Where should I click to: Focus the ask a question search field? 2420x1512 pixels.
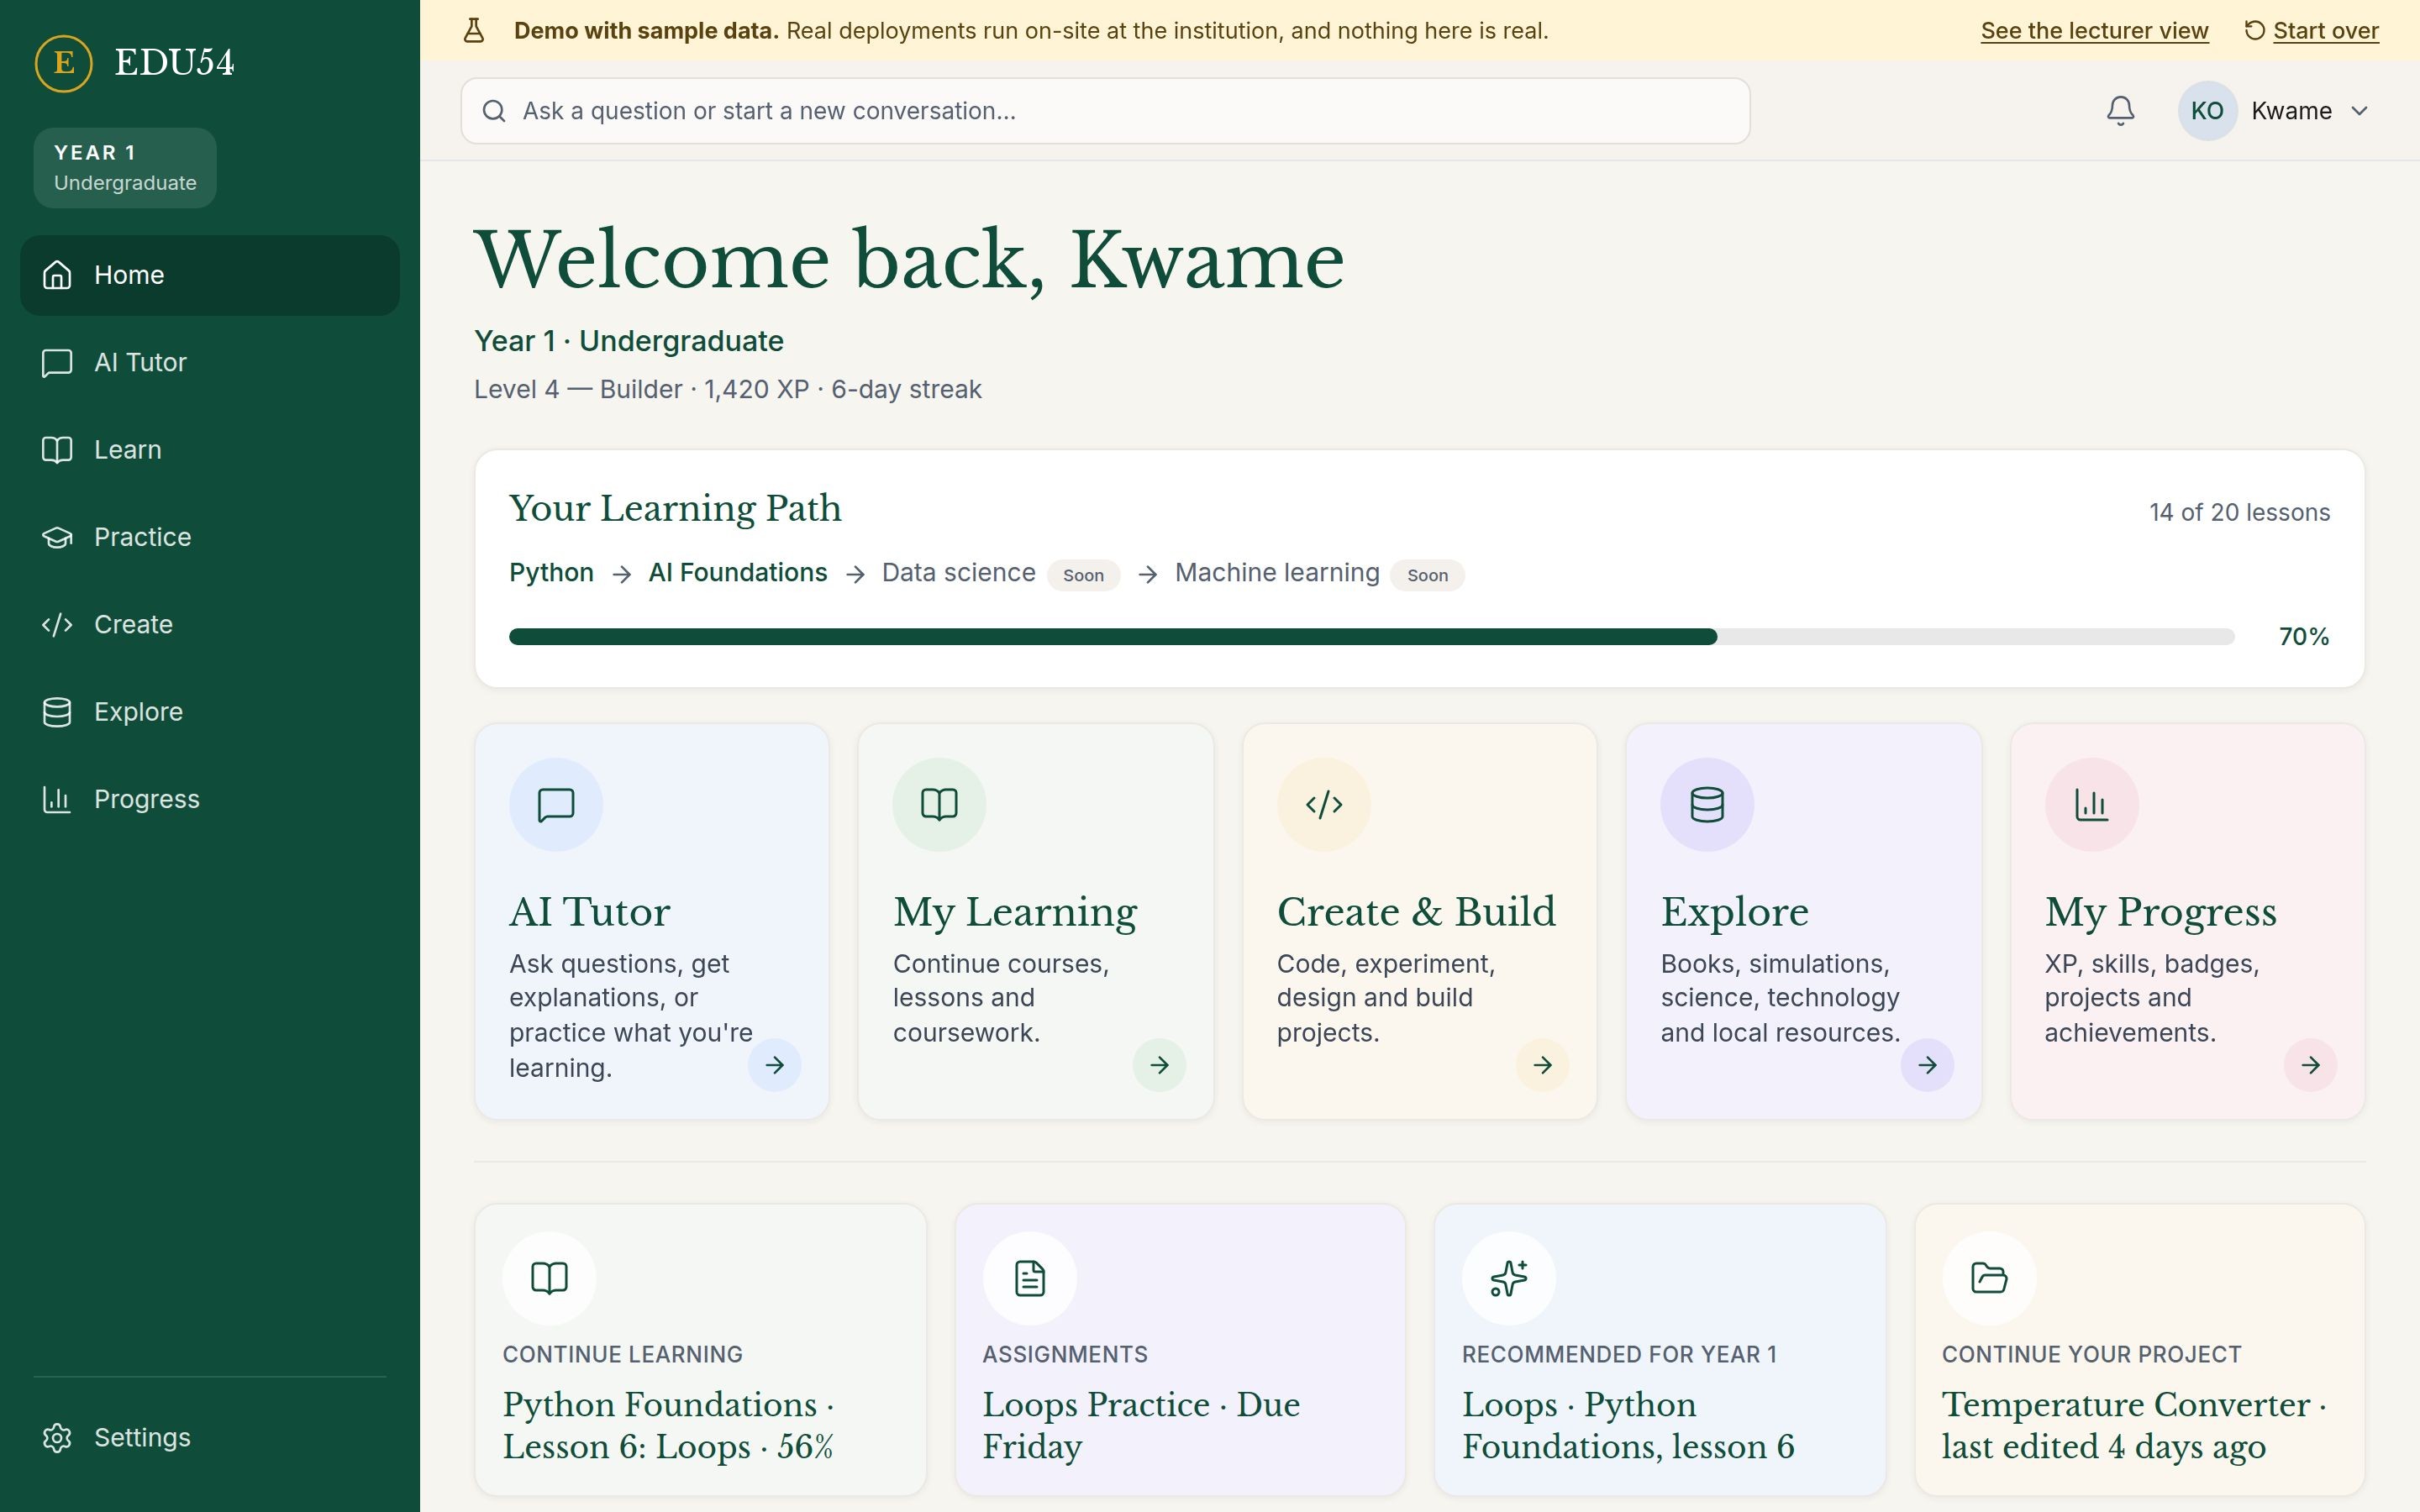pos(1105,111)
